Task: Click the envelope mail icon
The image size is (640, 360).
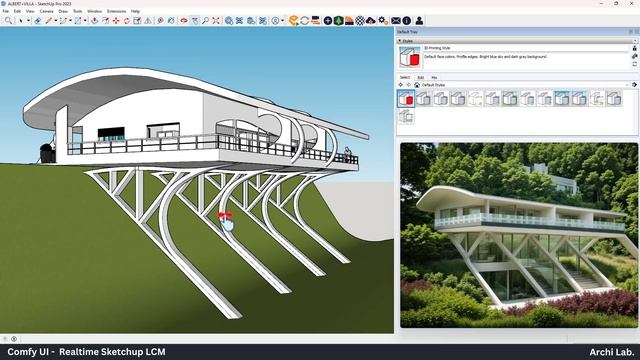Action: click(x=396, y=20)
